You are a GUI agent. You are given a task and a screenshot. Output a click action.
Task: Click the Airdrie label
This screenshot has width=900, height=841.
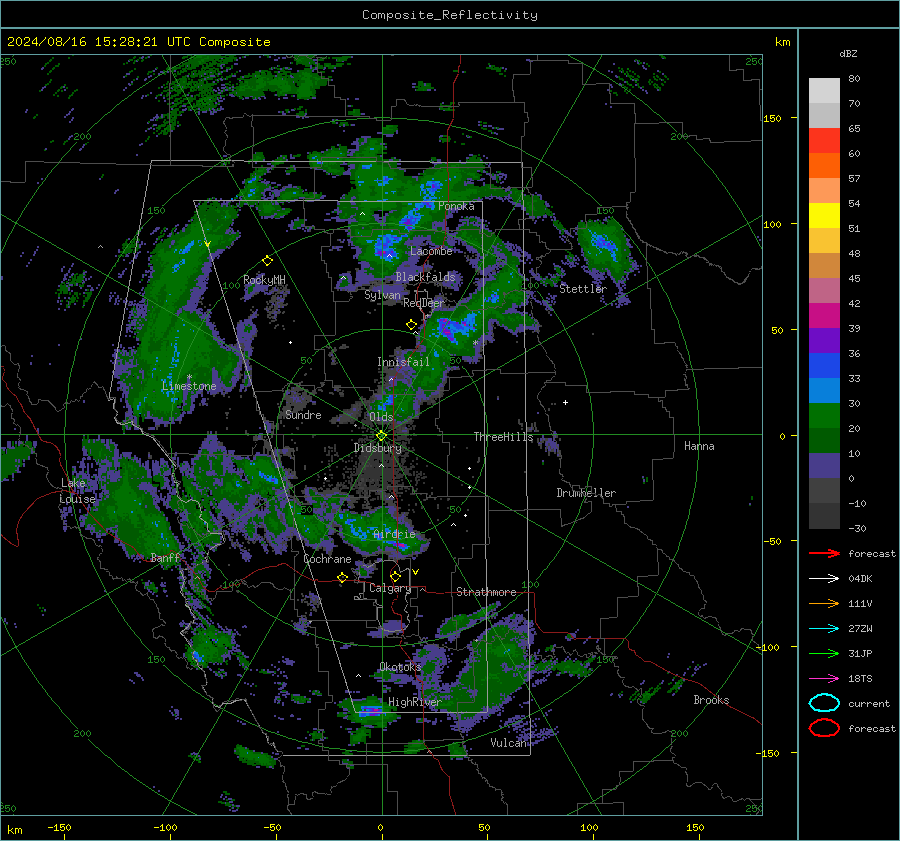tap(394, 534)
